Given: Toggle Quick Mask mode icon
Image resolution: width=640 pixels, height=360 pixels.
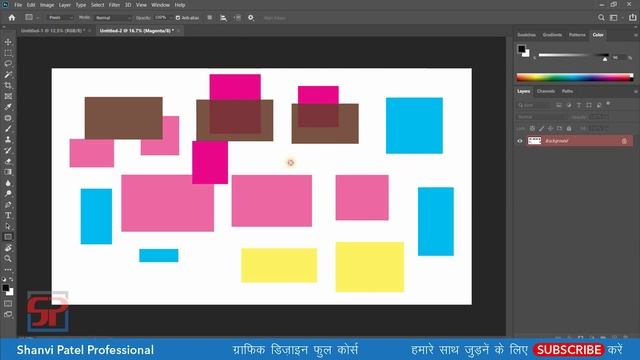Looking at the screenshot, I should click(x=8, y=303).
